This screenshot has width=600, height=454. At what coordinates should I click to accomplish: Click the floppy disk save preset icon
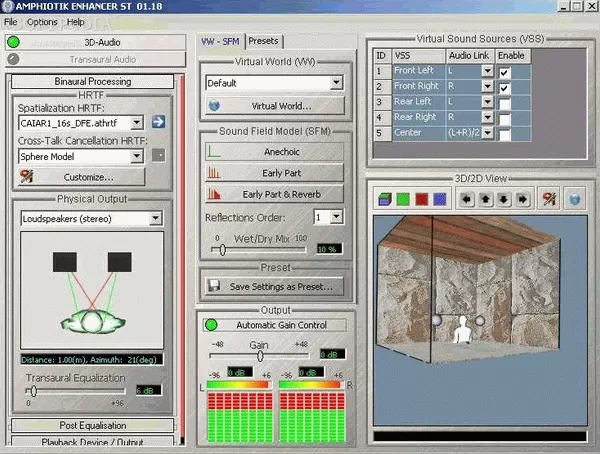[214, 286]
